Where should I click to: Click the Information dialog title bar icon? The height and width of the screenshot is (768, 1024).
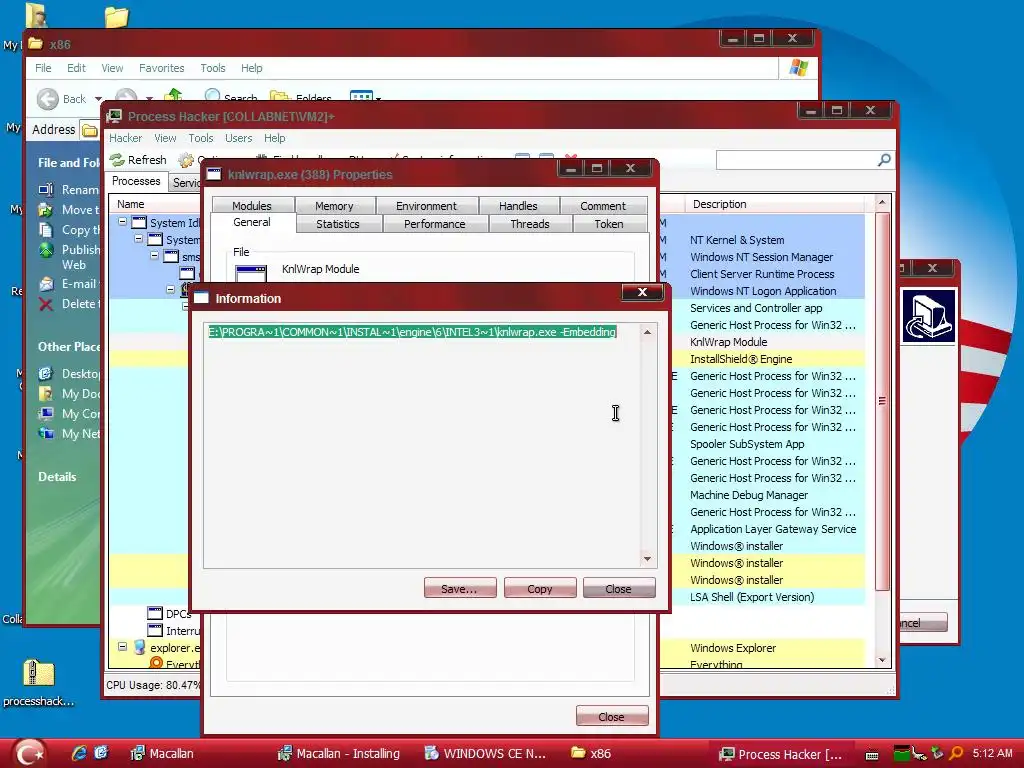coord(201,298)
